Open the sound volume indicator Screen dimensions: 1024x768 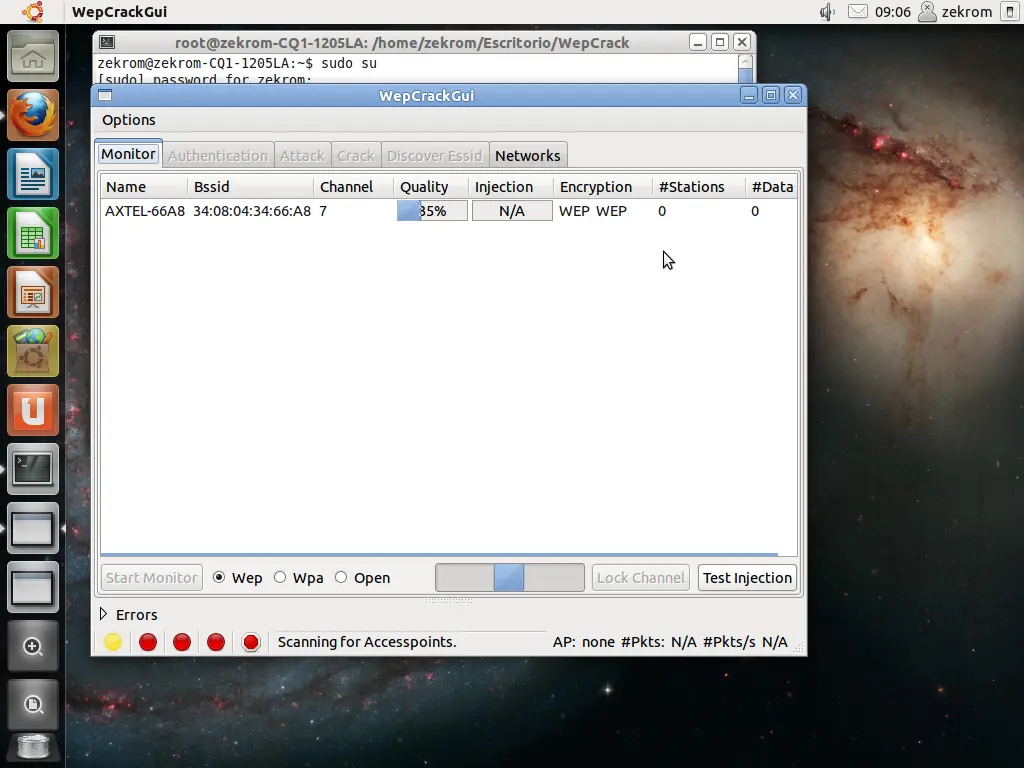click(827, 12)
